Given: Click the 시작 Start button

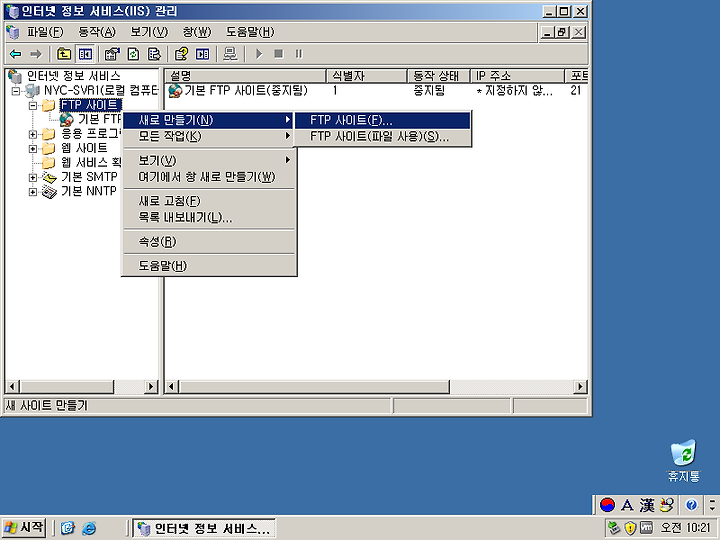Looking at the screenshot, I should 24,528.
